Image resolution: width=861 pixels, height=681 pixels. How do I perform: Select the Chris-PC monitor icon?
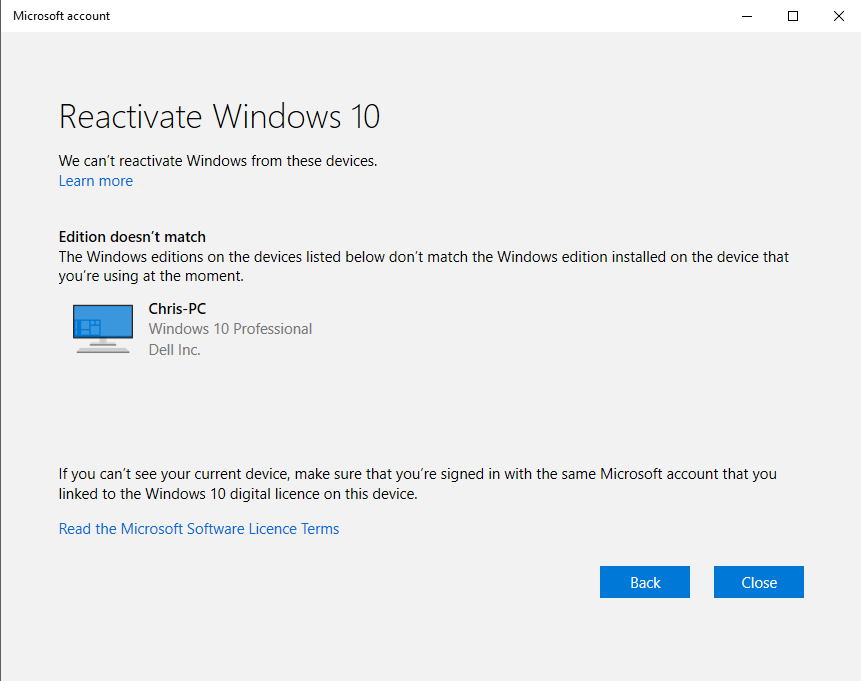click(x=103, y=328)
